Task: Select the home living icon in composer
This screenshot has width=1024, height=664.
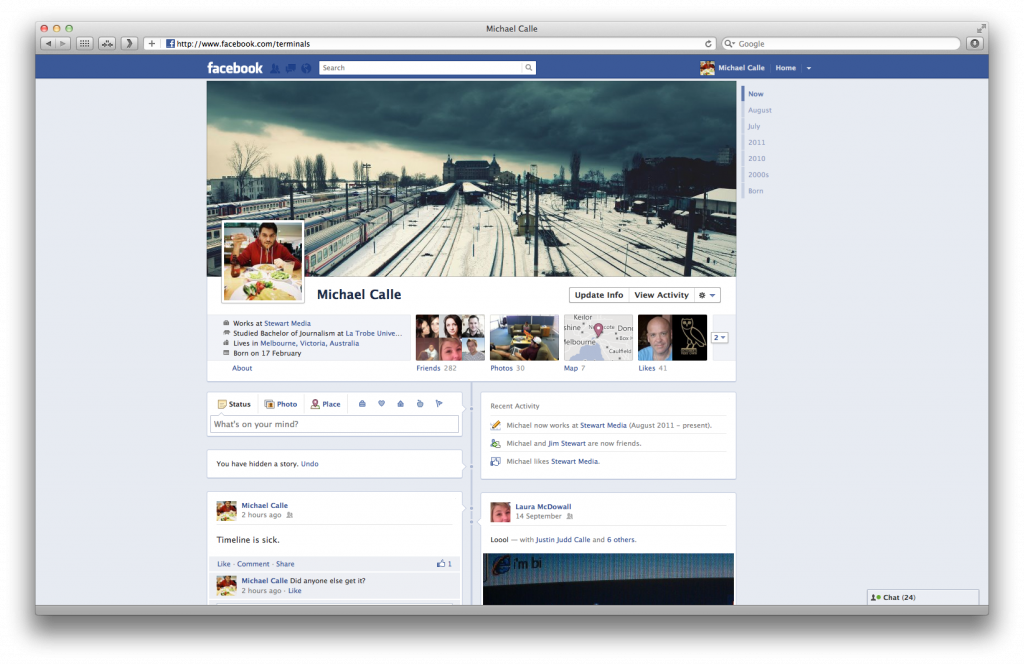Action: coord(400,404)
